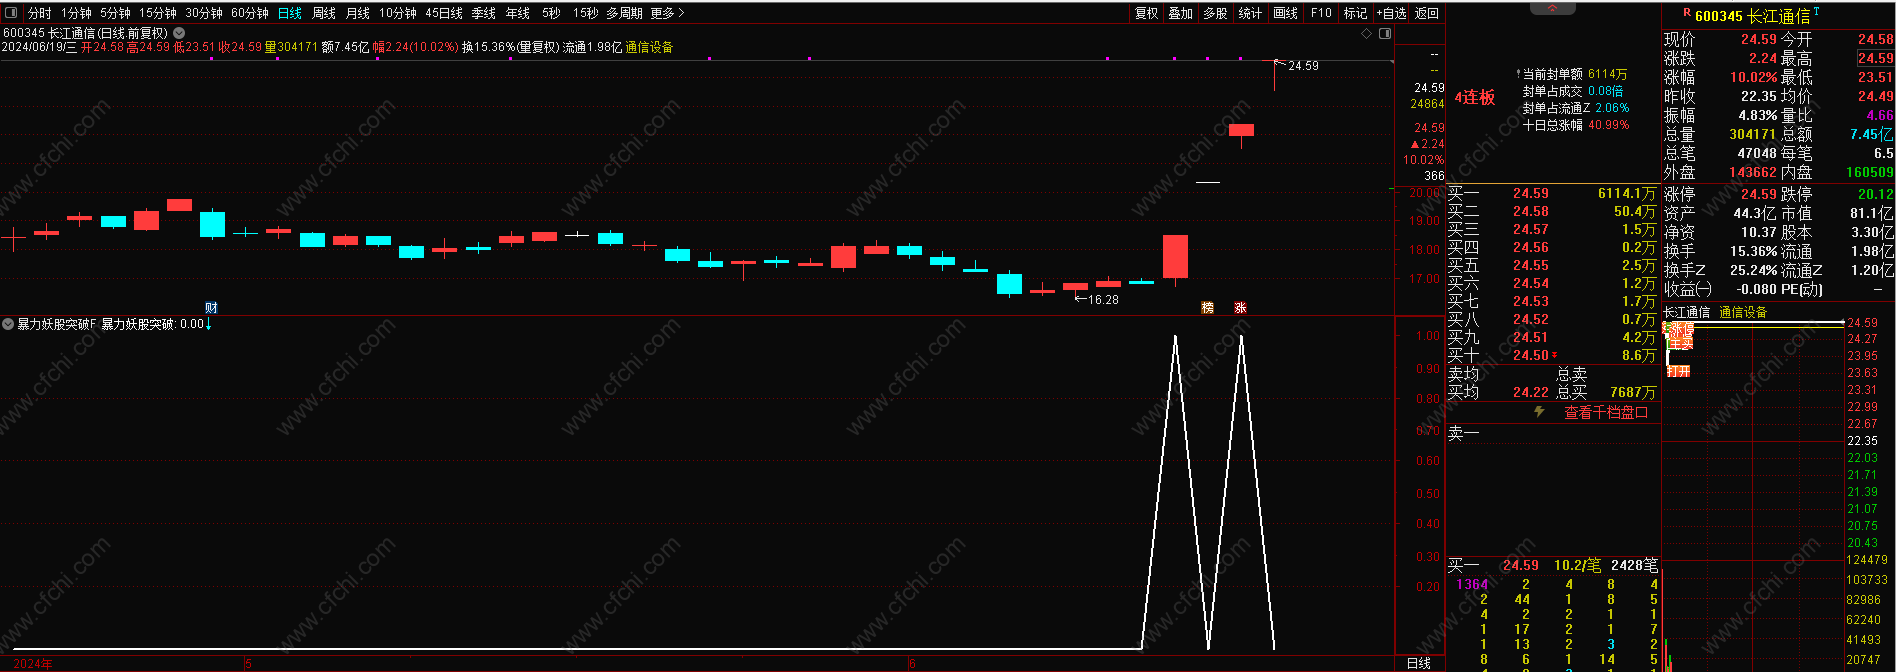Collapse top panel using red chevron

click(x=1553, y=7)
